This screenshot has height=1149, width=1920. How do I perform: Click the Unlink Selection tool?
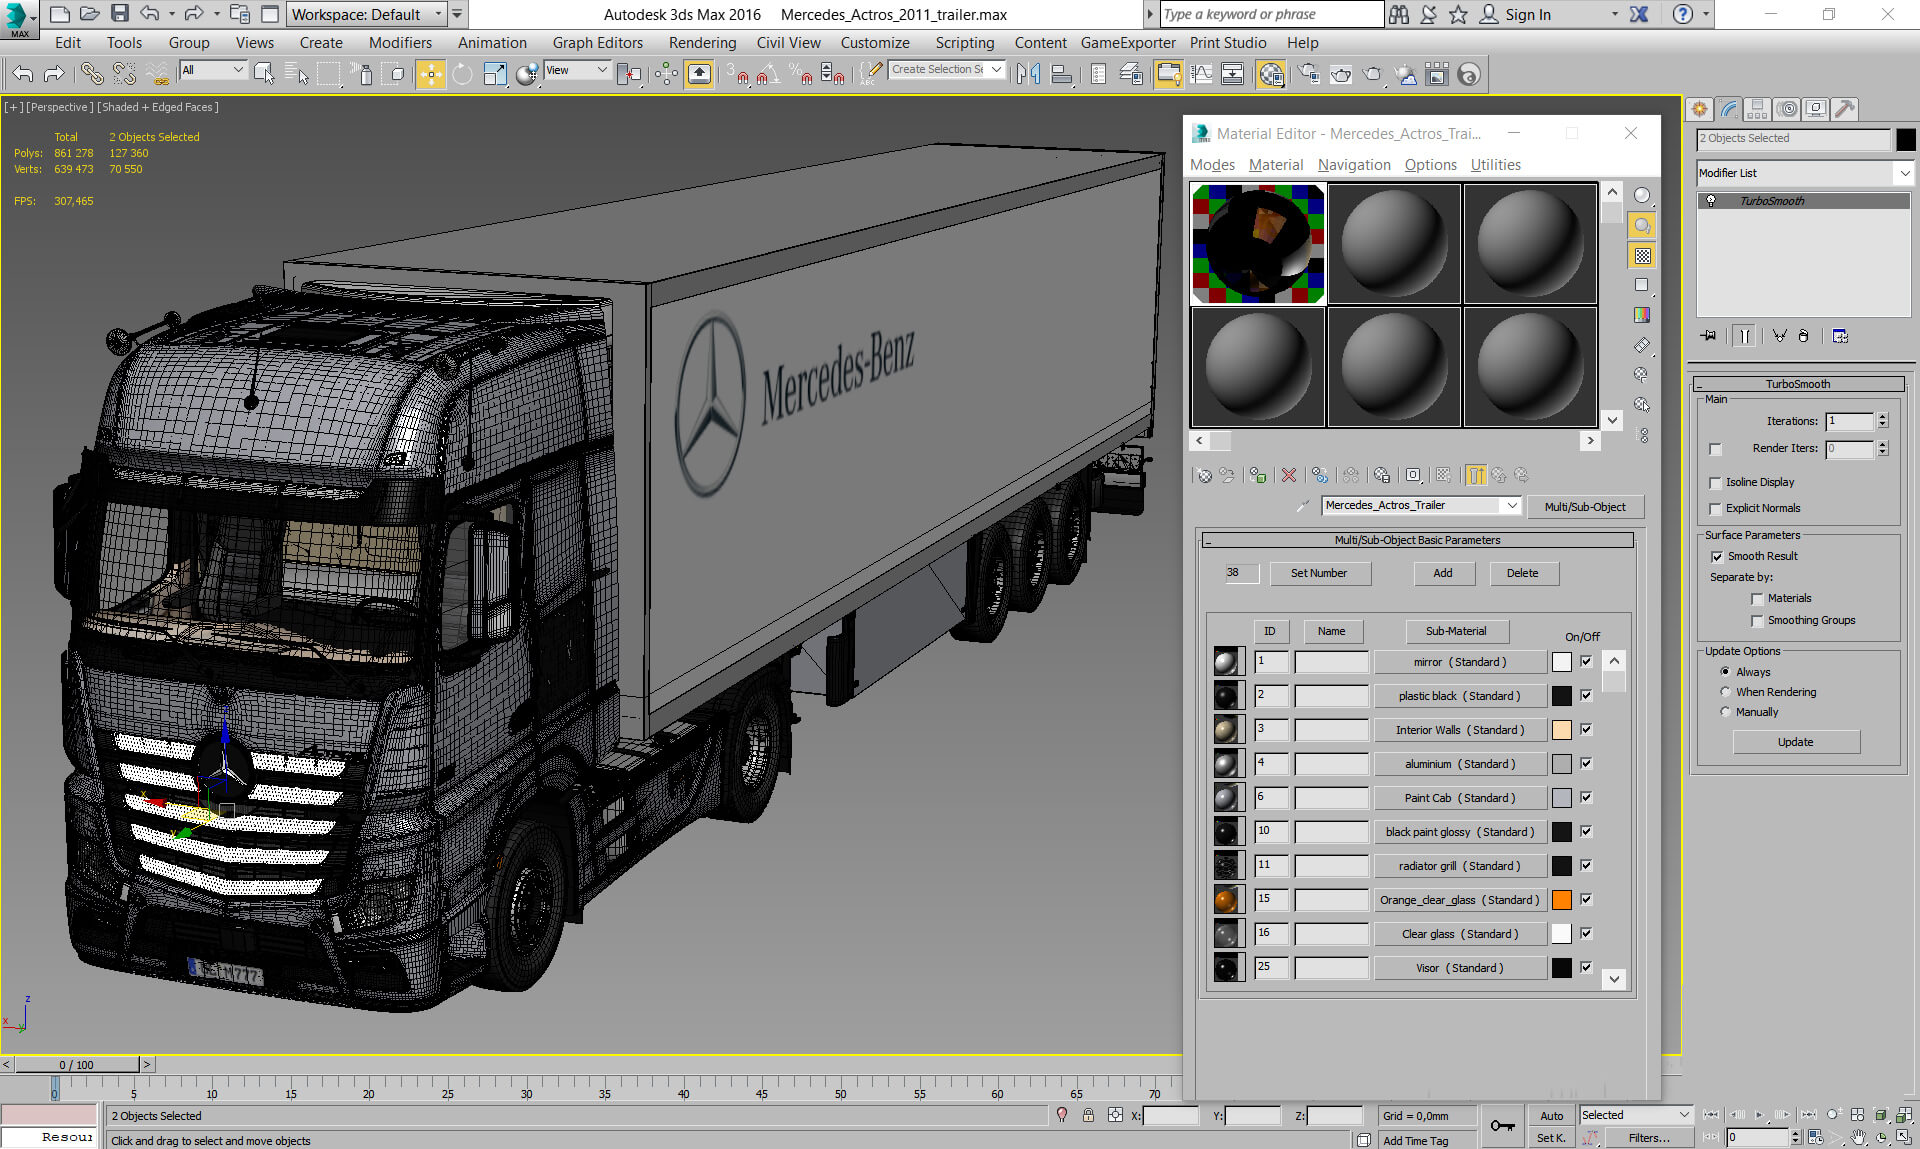pos(124,74)
